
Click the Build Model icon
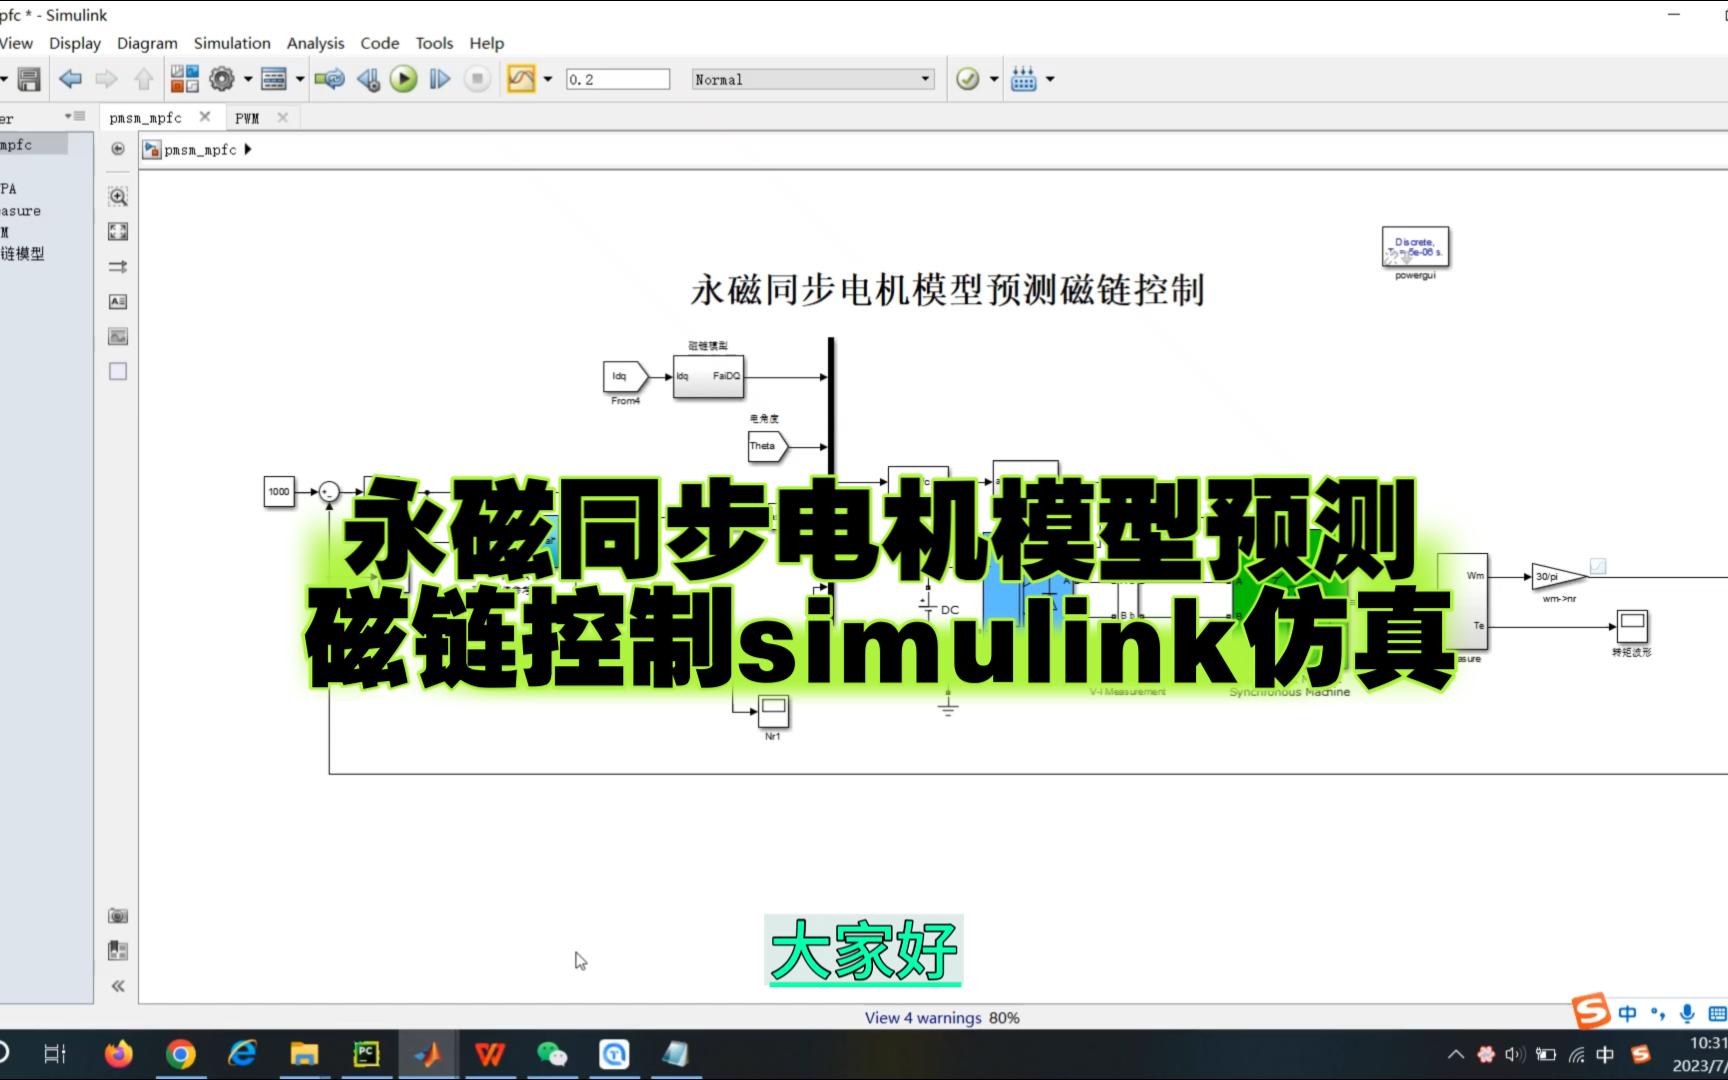(x=1023, y=79)
